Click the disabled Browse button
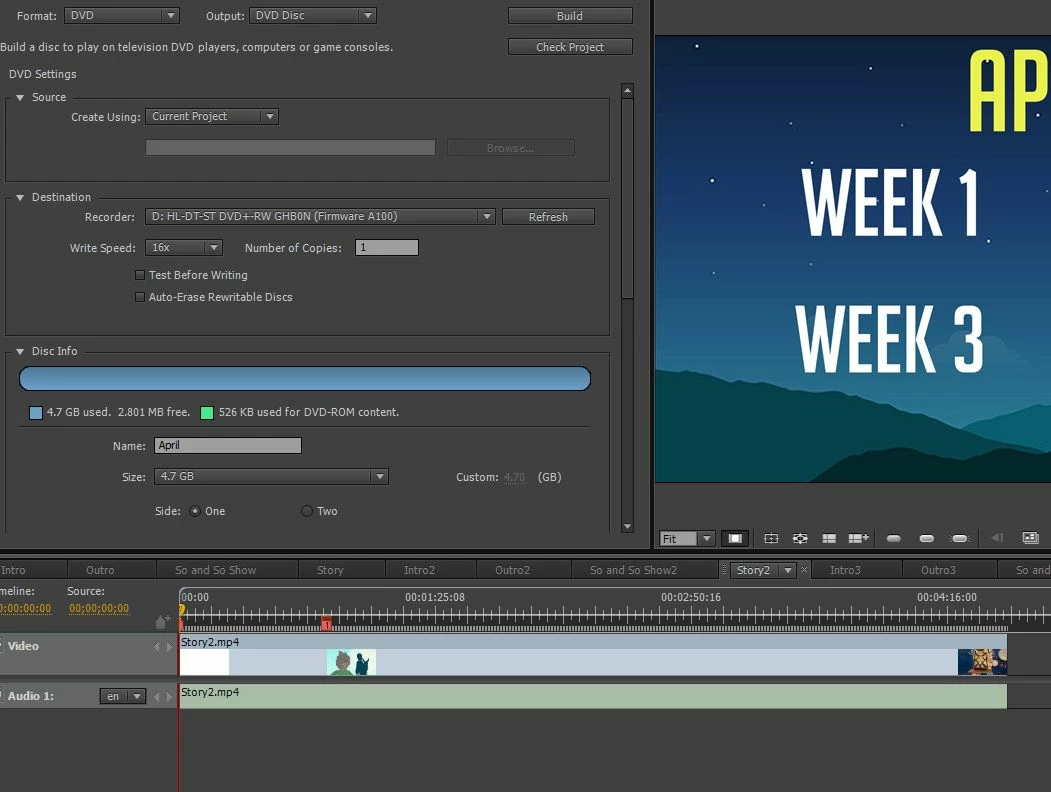This screenshot has width=1051, height=792. point(511,148)
